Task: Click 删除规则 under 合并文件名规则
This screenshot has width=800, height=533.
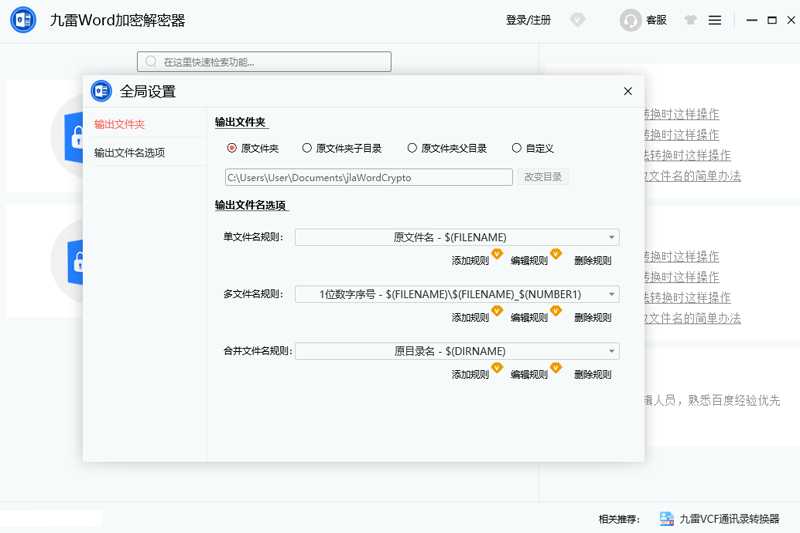Action: tap(592, 375)
